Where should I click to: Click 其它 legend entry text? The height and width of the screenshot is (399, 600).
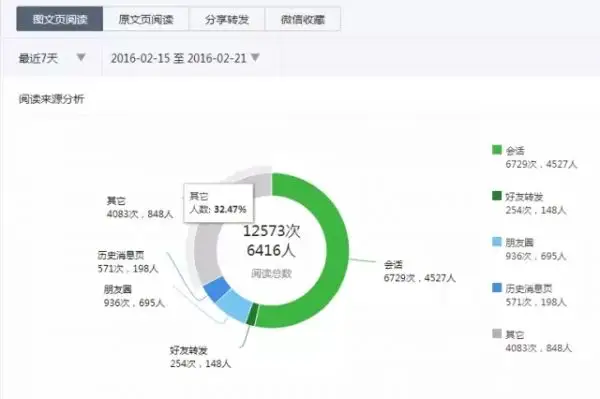(x=515, y=335)
